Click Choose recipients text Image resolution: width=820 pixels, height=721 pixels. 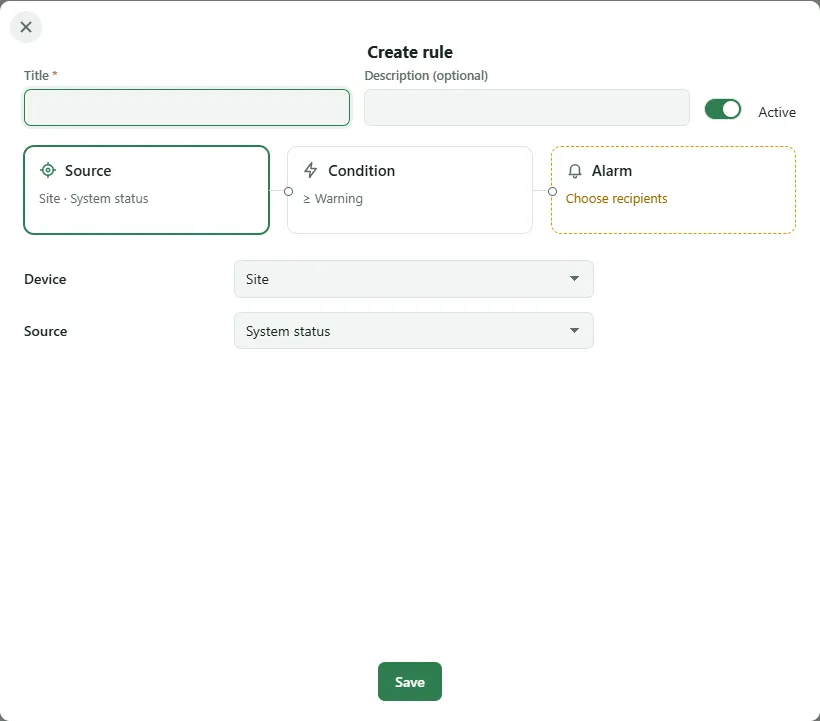point(616,199)
